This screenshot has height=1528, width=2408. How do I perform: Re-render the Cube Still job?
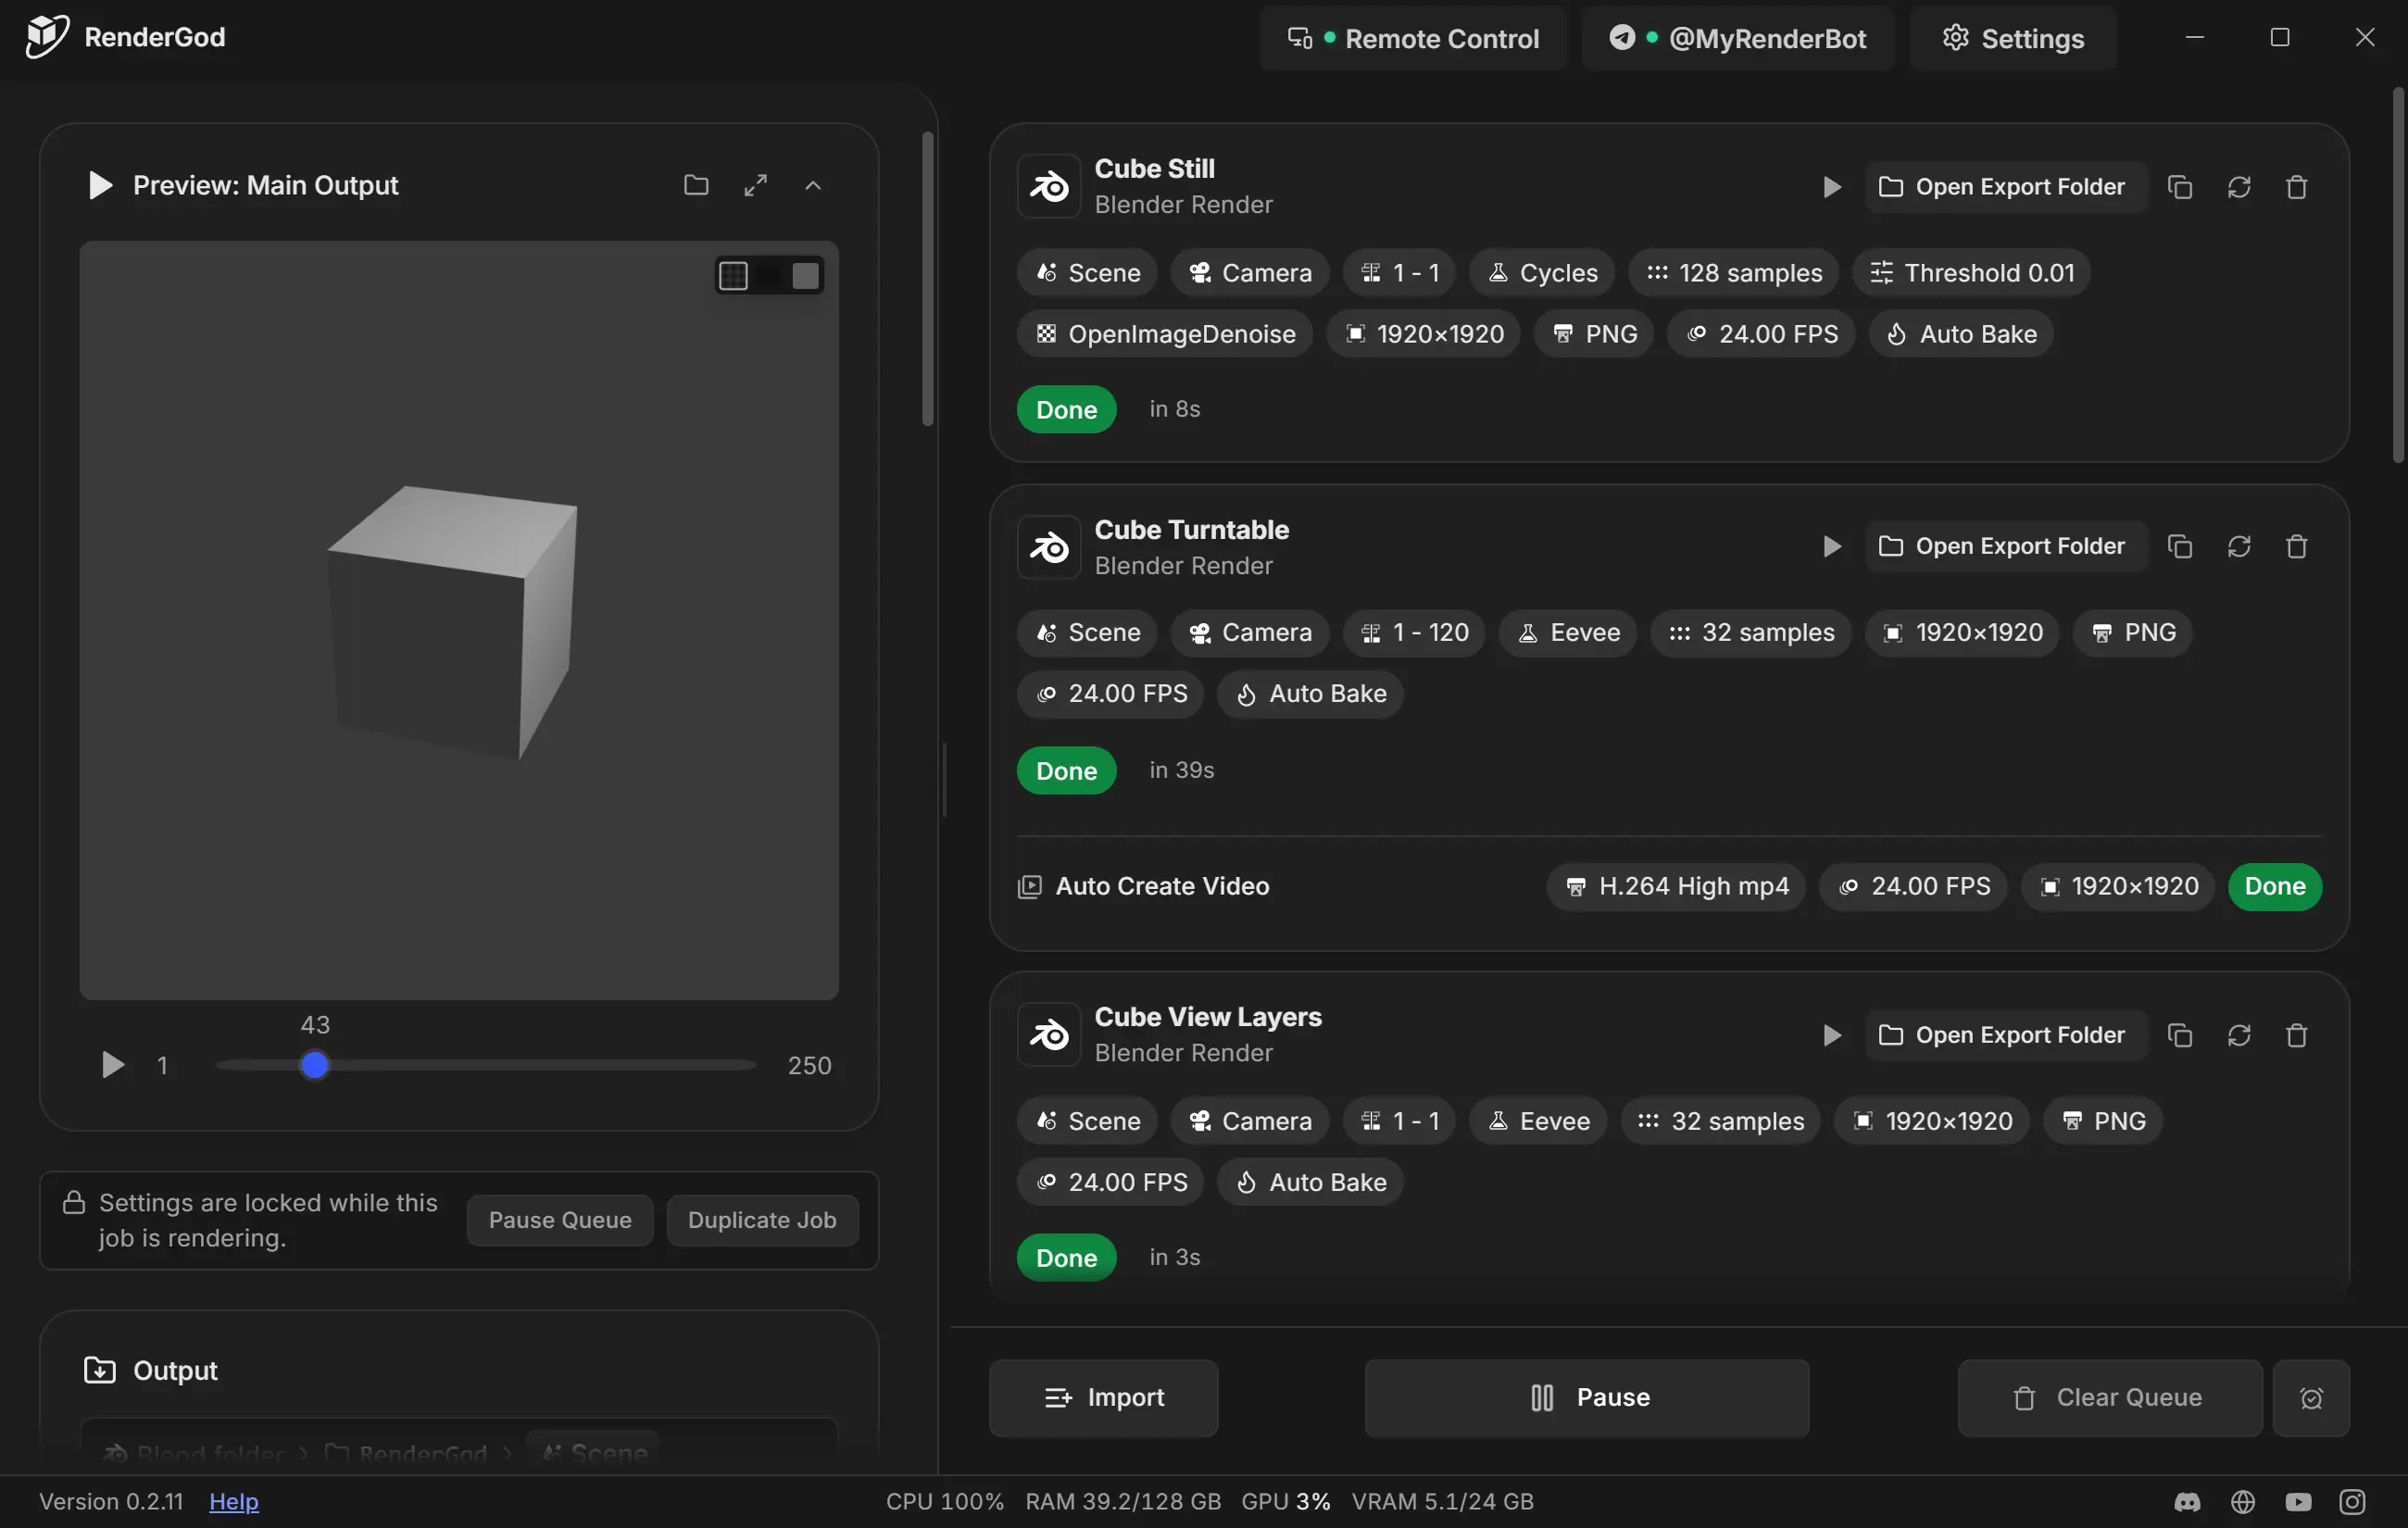[2239, 187]
